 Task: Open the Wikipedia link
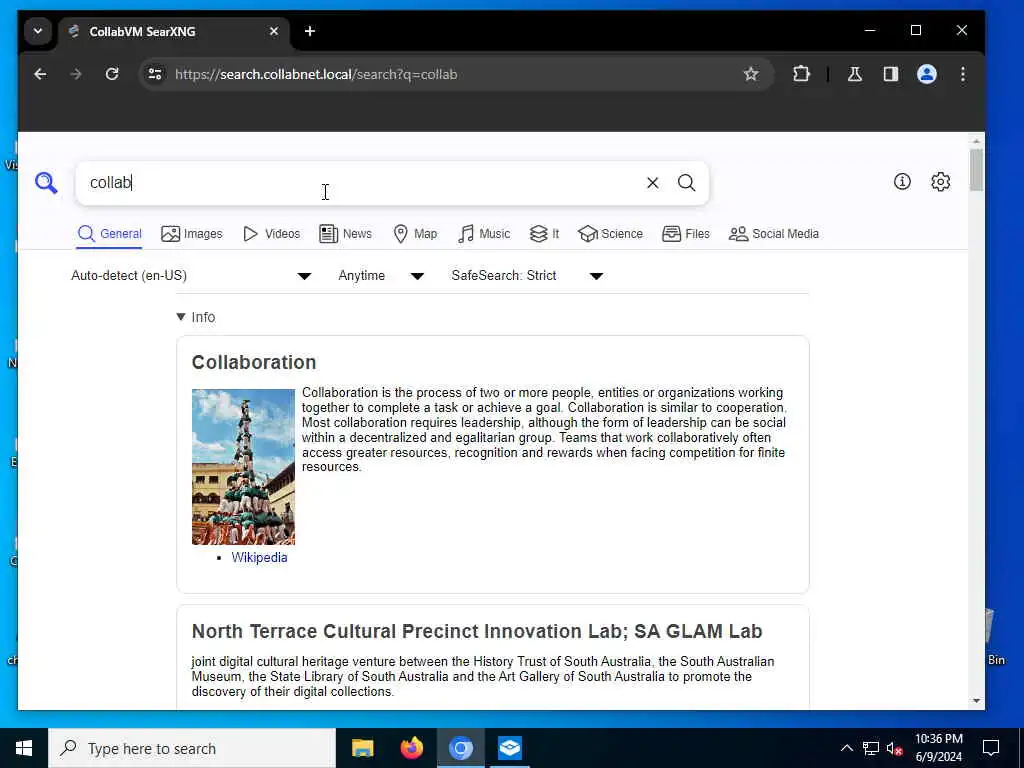pyautogui.click(x=259, y=557)
